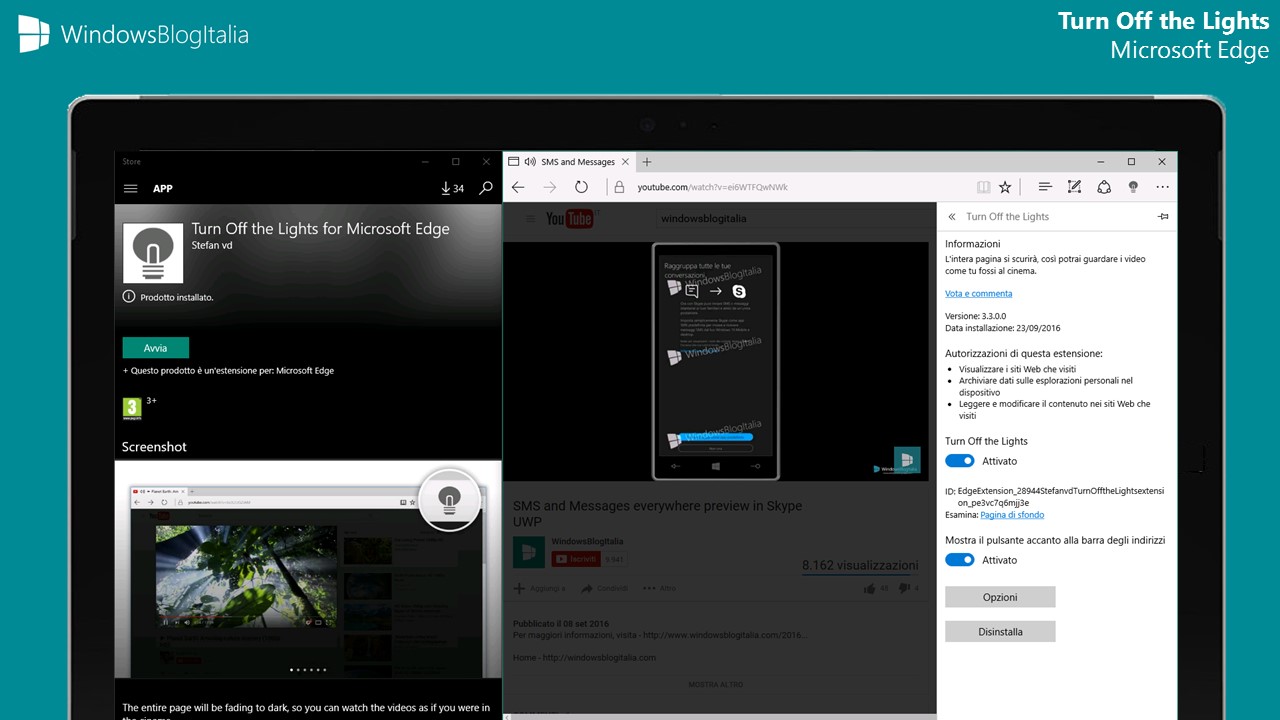Click the Stefan vd publisher name
The image size is (1280, 720).
click(212, 244)
